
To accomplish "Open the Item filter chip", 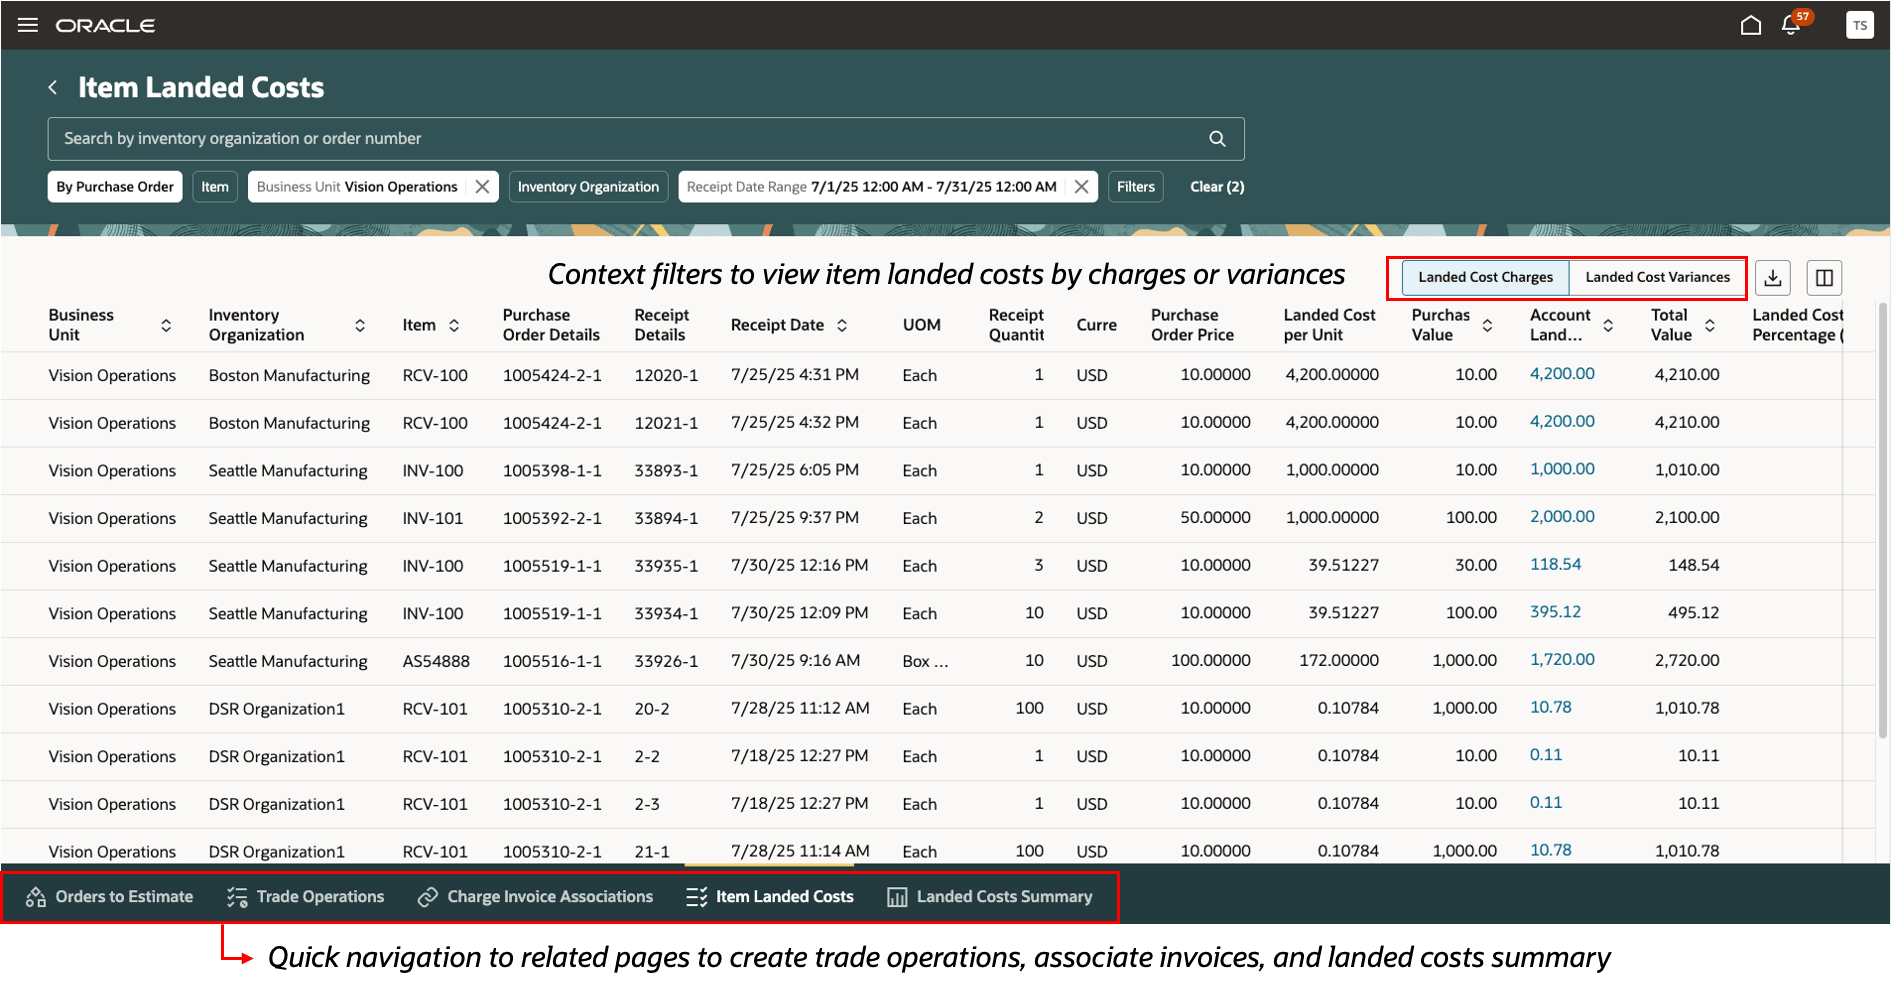I will tap(215, 187).
